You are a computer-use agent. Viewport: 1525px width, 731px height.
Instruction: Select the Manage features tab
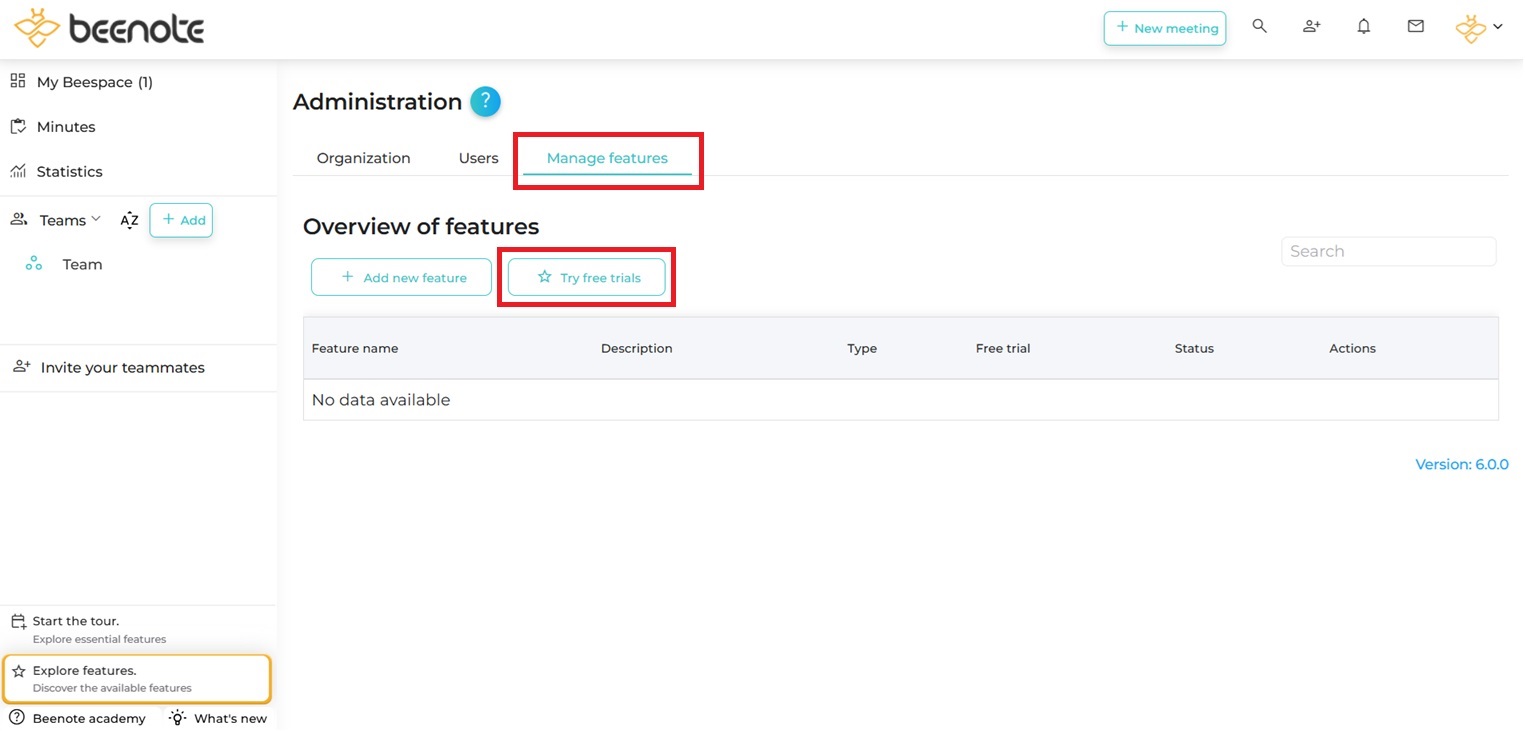click(x=607, y=158)
